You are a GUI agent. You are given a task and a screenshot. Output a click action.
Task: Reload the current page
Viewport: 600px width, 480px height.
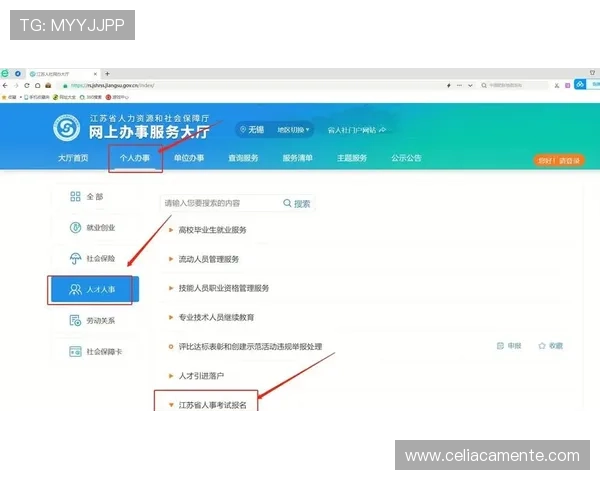pos(26,85)
